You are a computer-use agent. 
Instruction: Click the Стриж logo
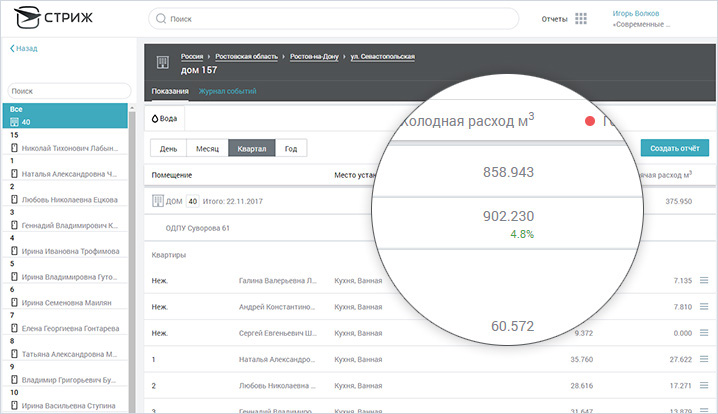pyautogui.click(x=54, y=18)
